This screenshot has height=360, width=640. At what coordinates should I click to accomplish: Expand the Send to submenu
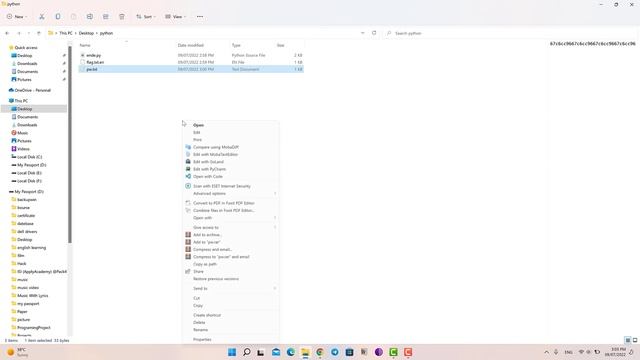(231, 289)
